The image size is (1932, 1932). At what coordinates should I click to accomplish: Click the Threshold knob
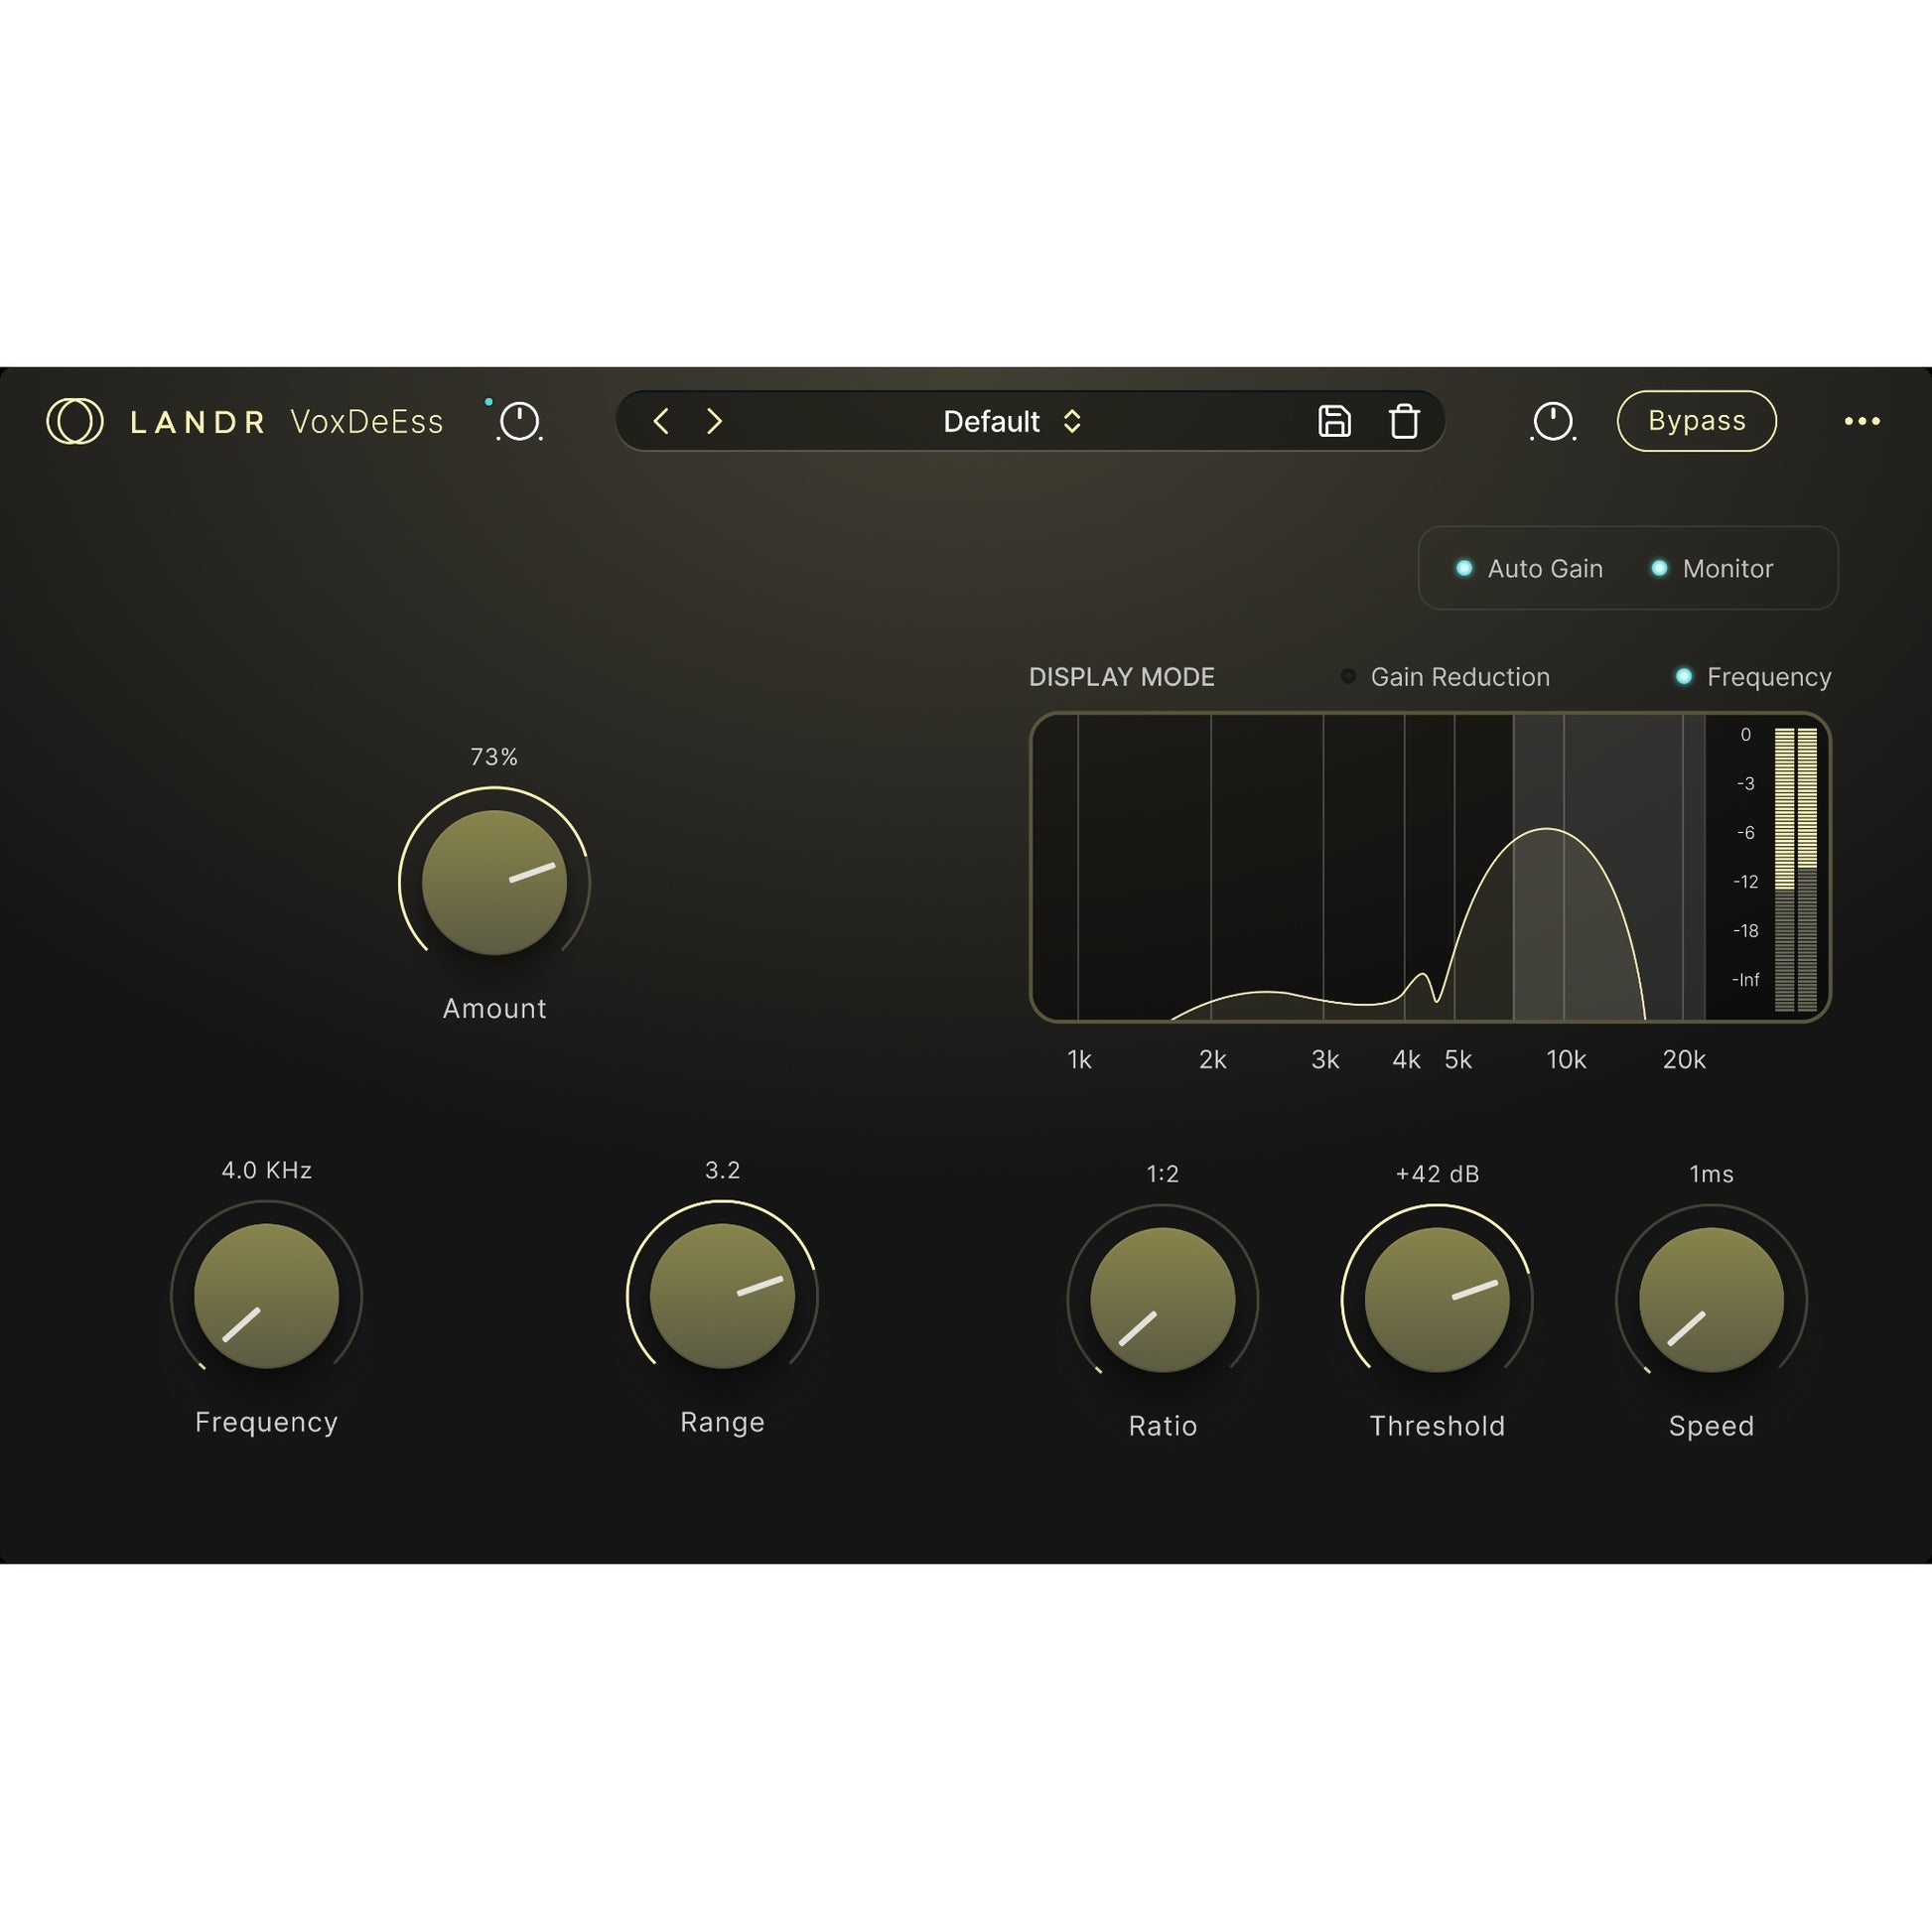click(x=1437, y=1299)
